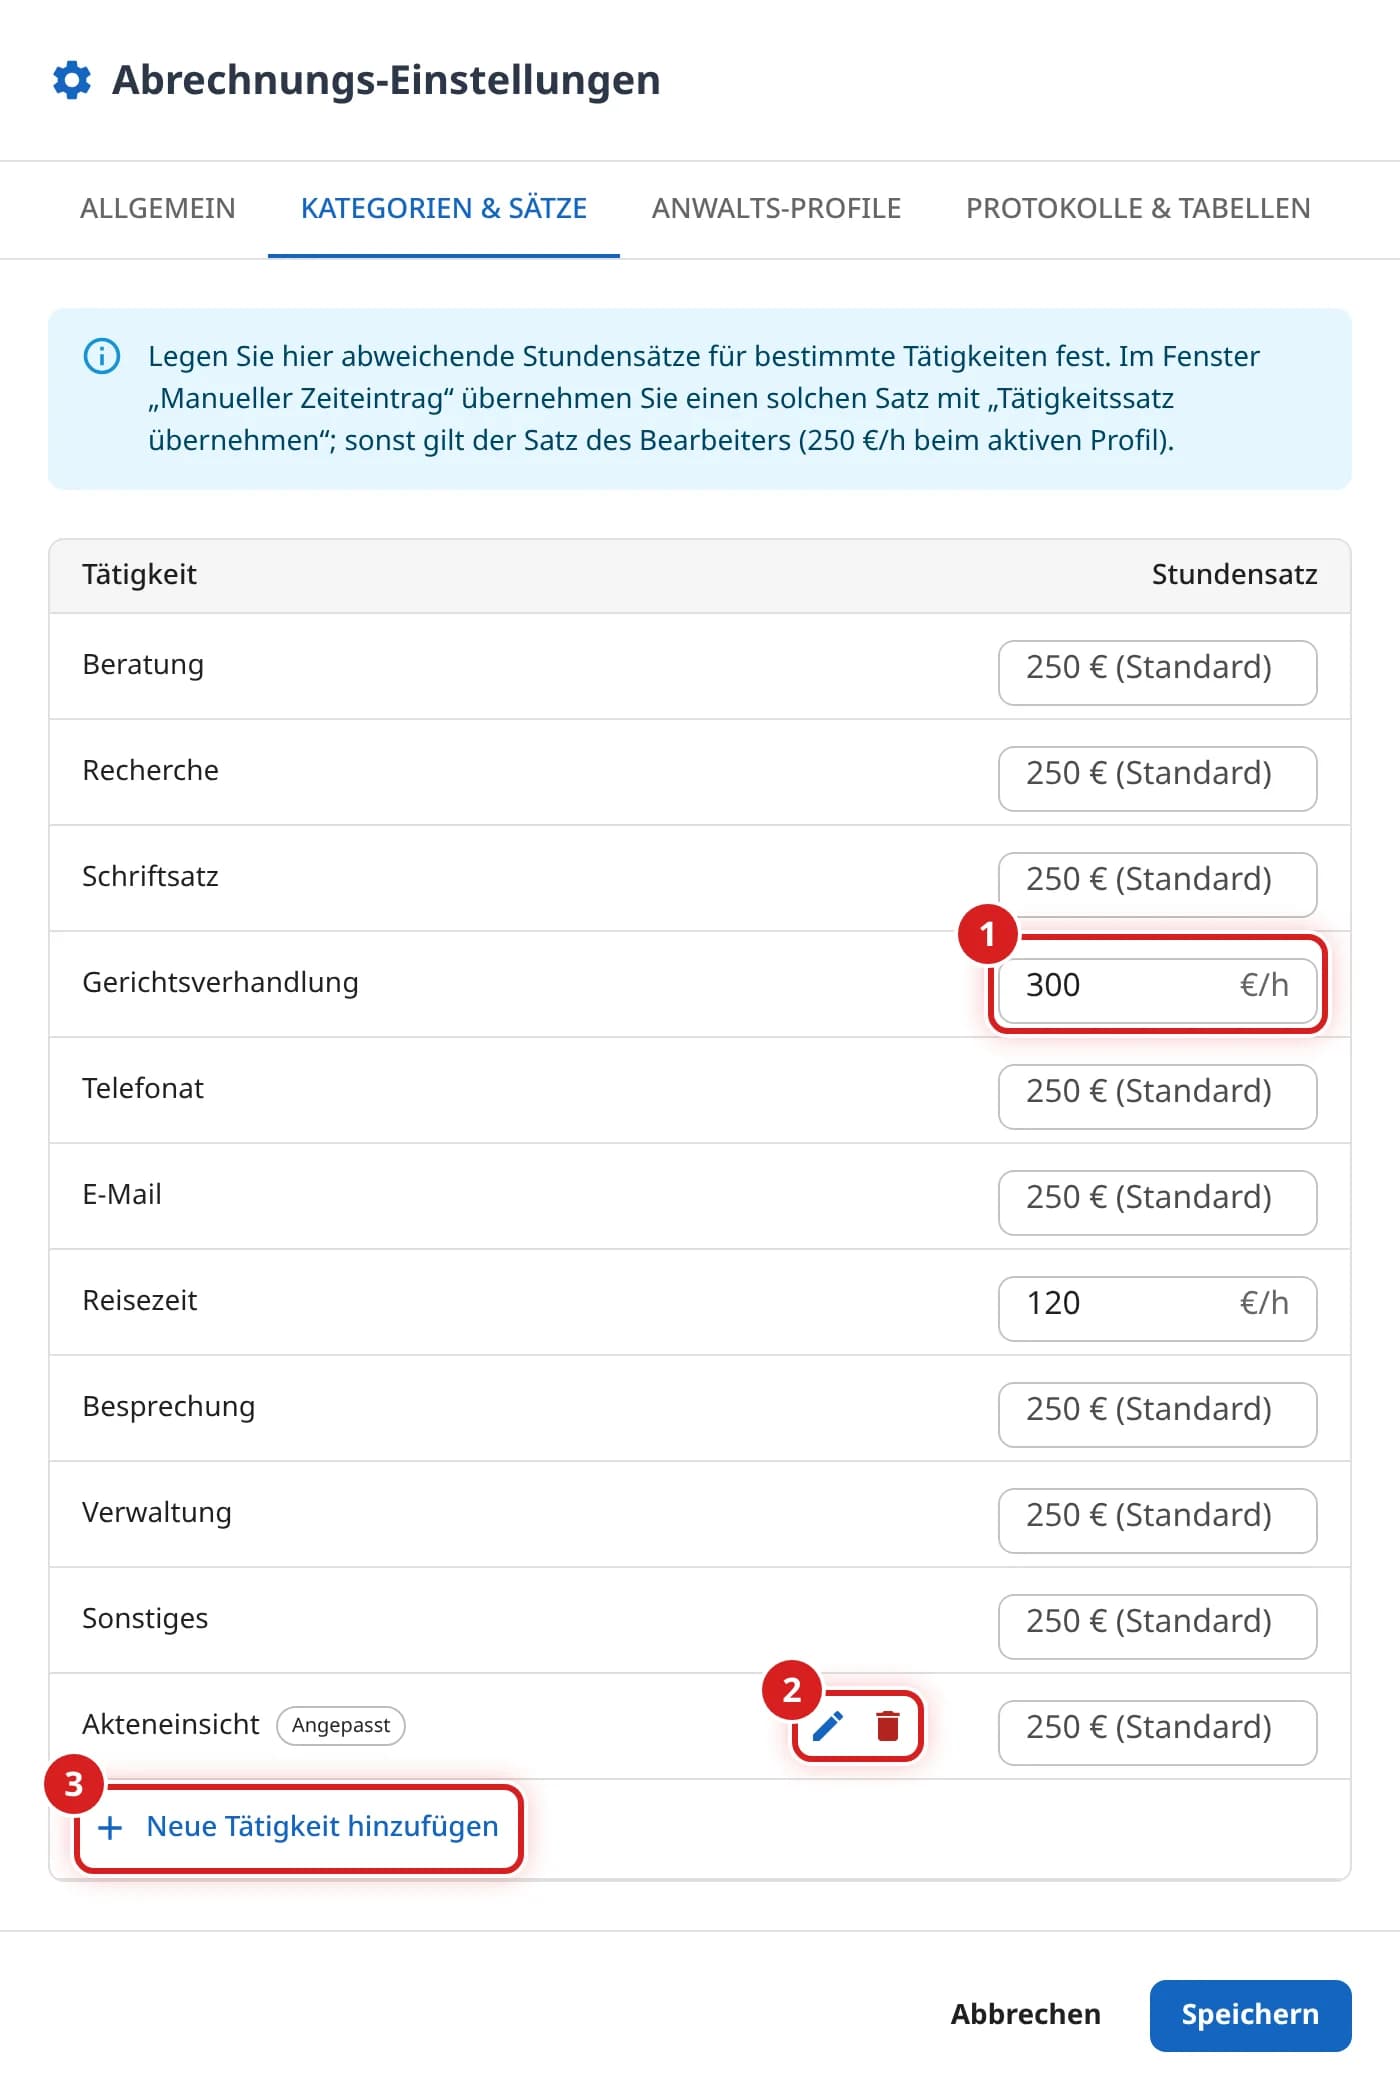Image resolution: width=1400 pixels, height=2100 pixels.
Task: Delete Akteneinsicht with the trash icon
Action: [x=888, y=1726]
